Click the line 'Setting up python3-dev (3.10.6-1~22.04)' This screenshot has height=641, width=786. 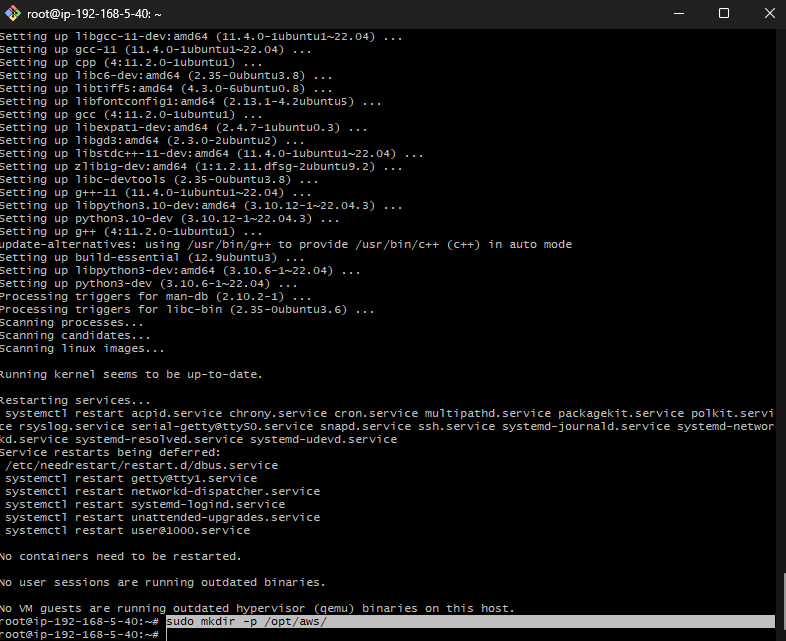[148, 284]
